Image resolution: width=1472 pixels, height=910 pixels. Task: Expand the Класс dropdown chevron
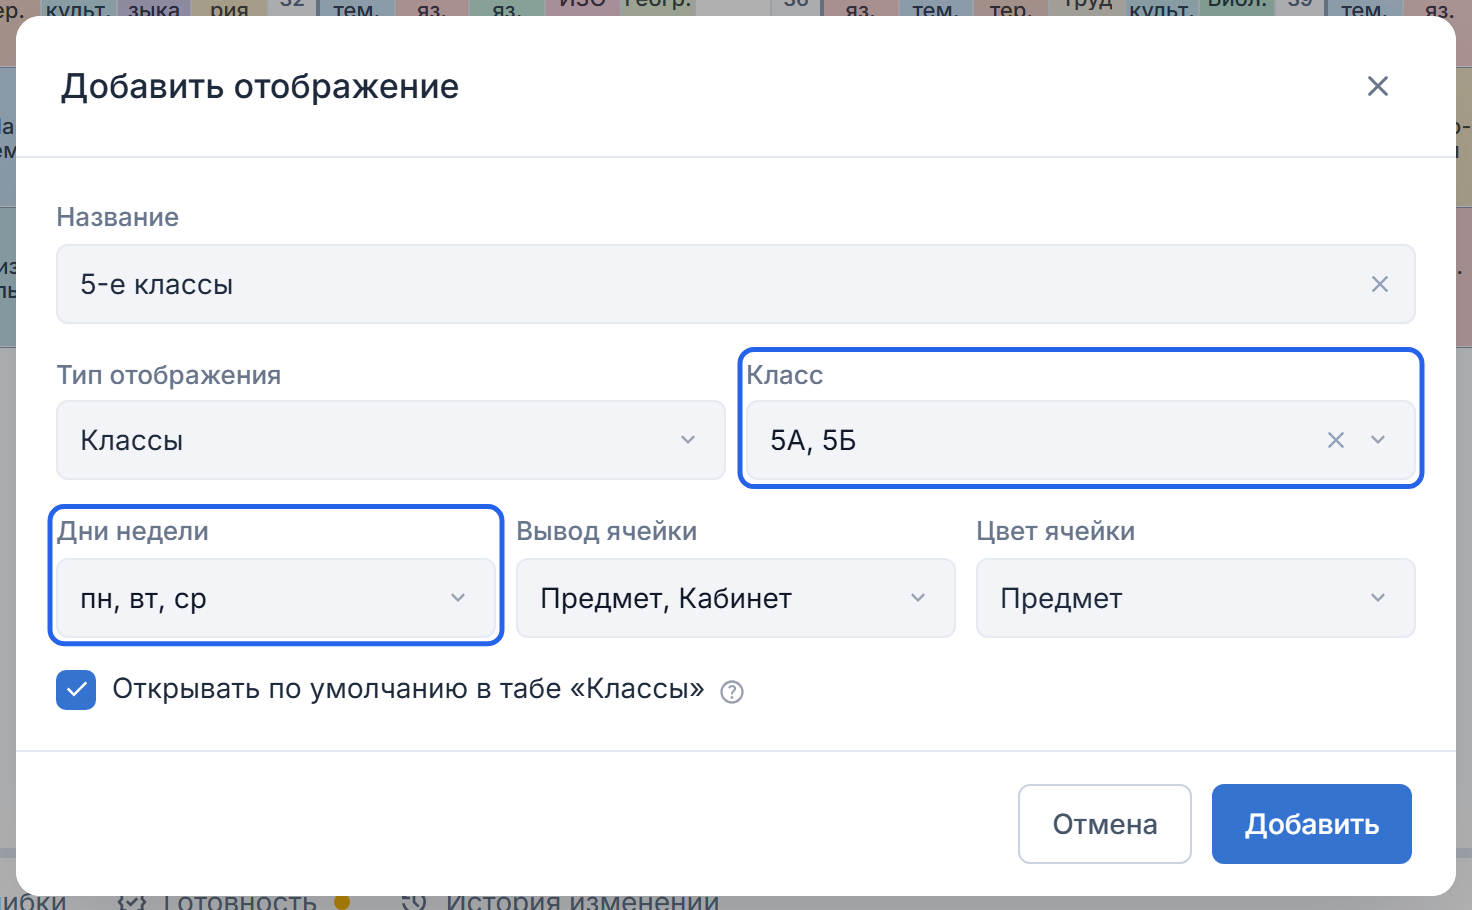click(x=1378, y=440)
